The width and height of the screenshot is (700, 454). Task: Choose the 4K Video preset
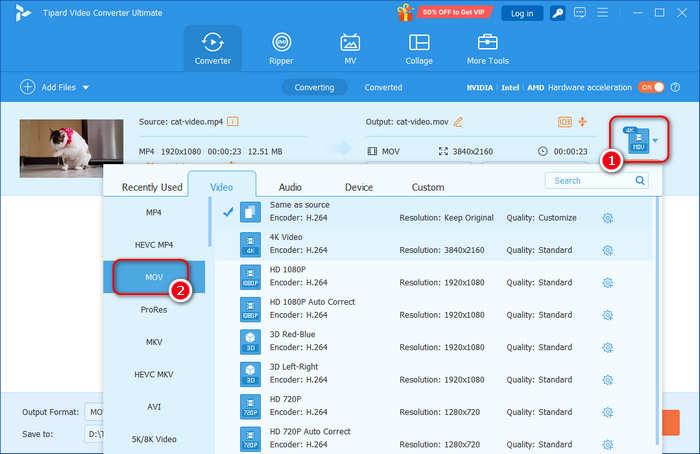[x=433, y=244]
